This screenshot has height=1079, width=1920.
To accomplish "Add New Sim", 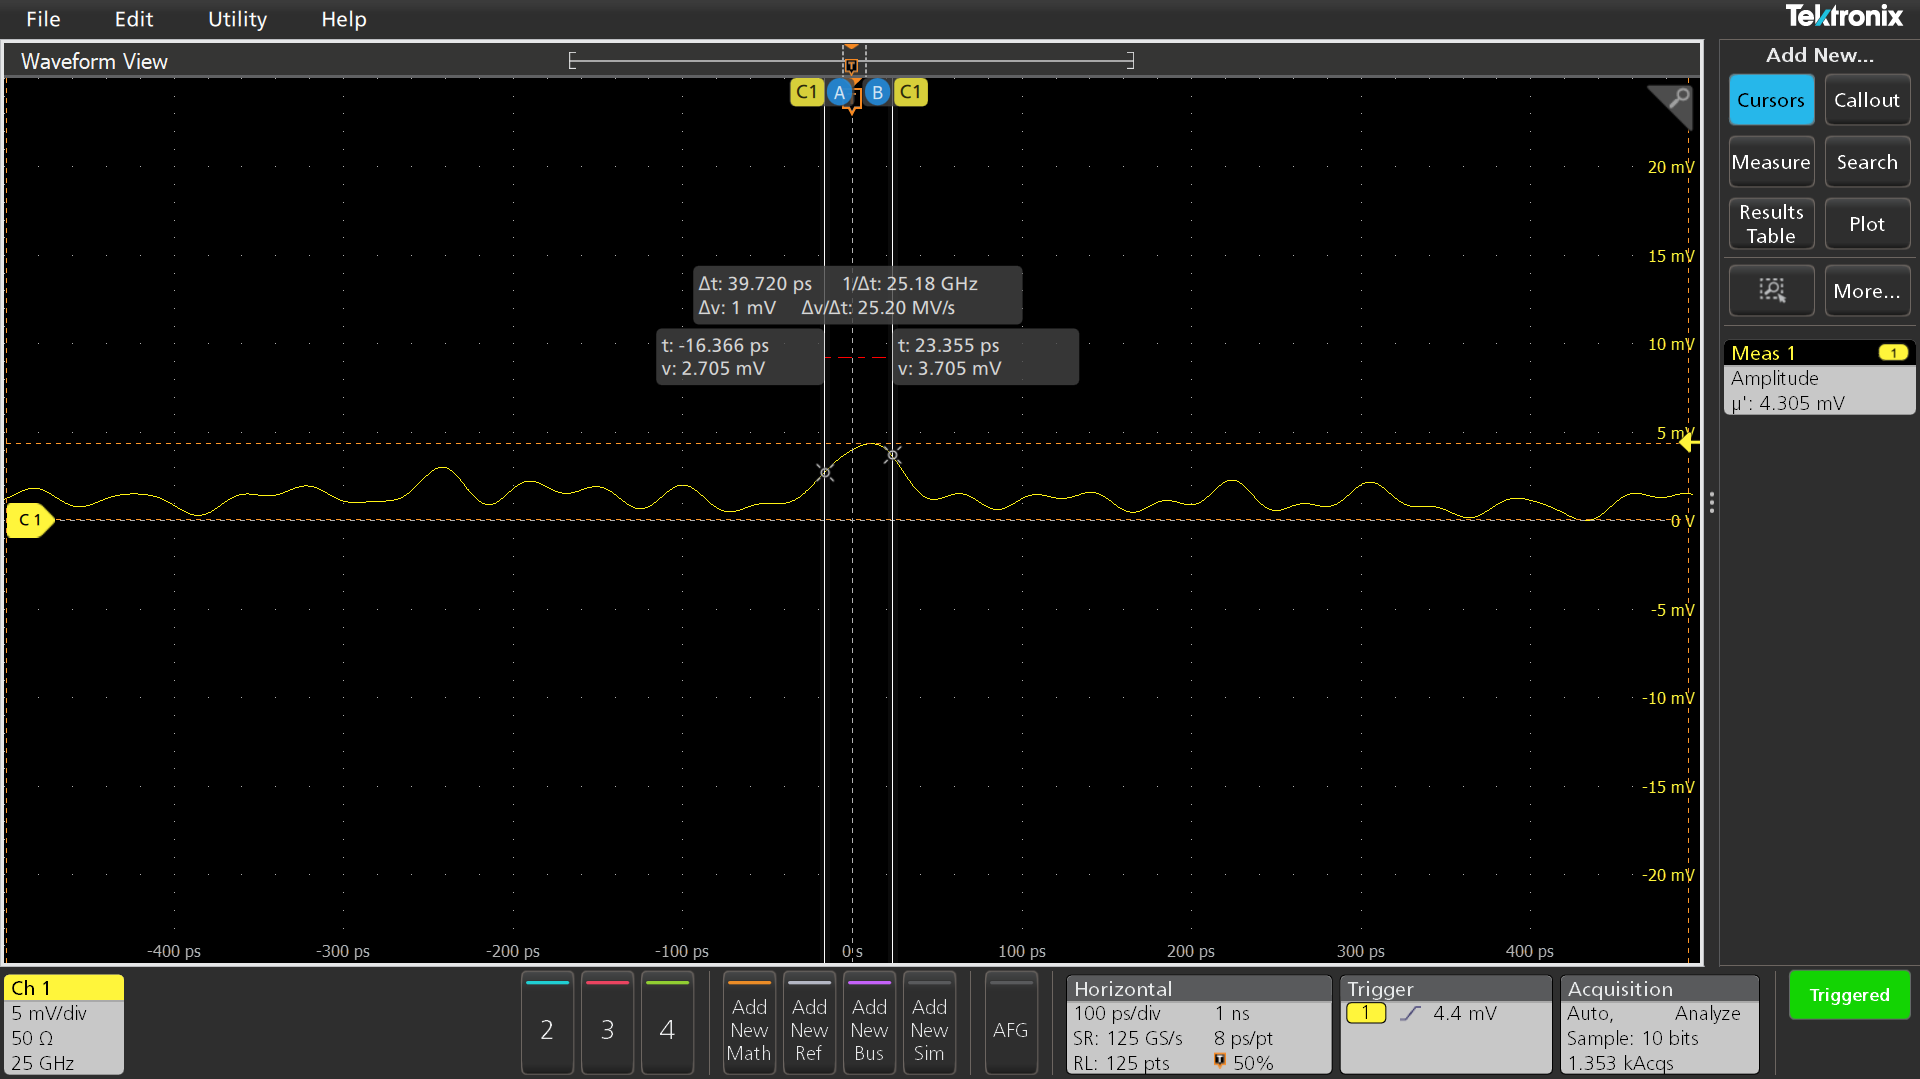I will point(929,1025).
